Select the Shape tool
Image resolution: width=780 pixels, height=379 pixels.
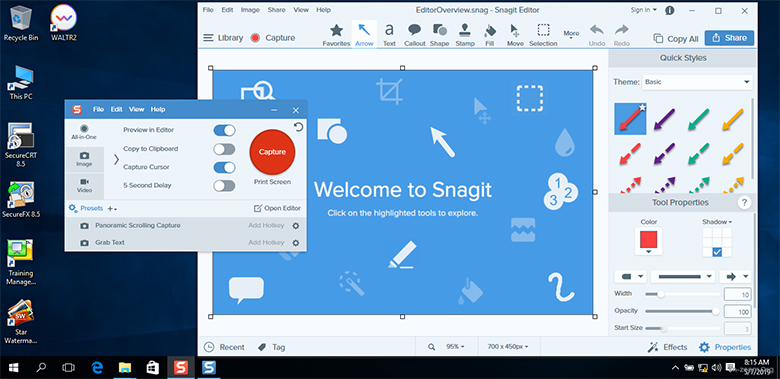click(x=439, y=34)
